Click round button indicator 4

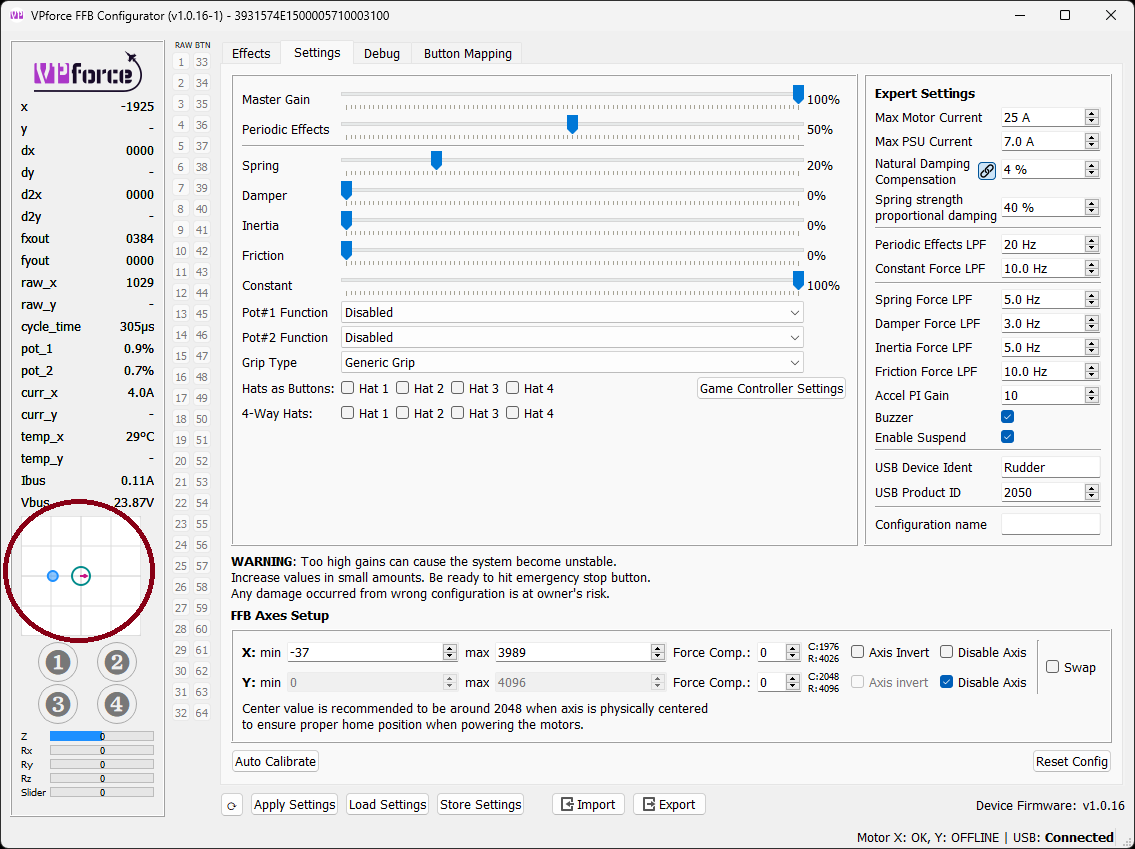[117, 704]
